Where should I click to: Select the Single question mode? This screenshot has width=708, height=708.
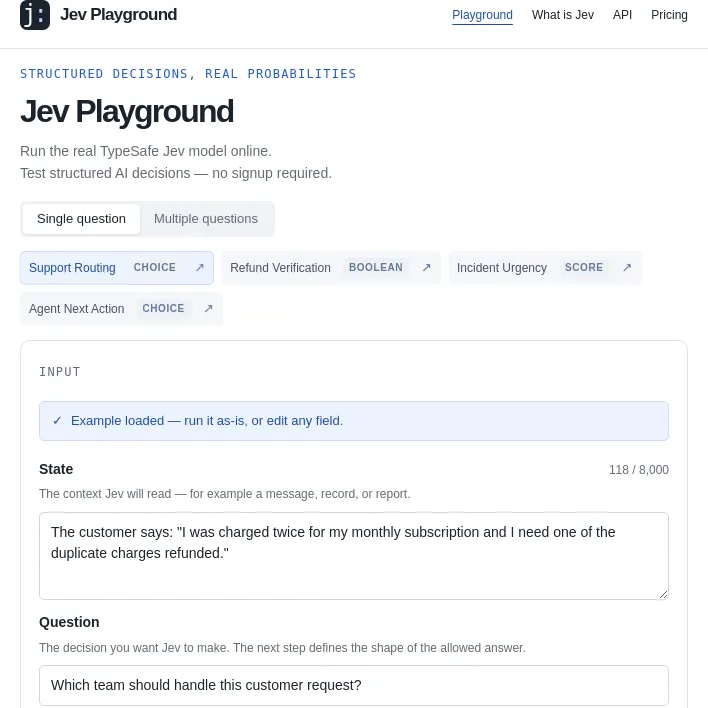pyautogui.click(x=81, y=219)
